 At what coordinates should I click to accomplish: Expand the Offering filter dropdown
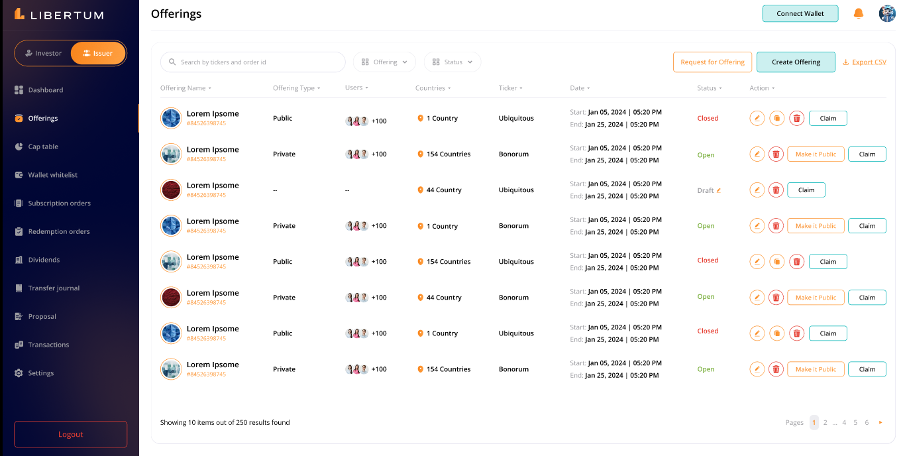pyautogui.click(x=385, y=62)
